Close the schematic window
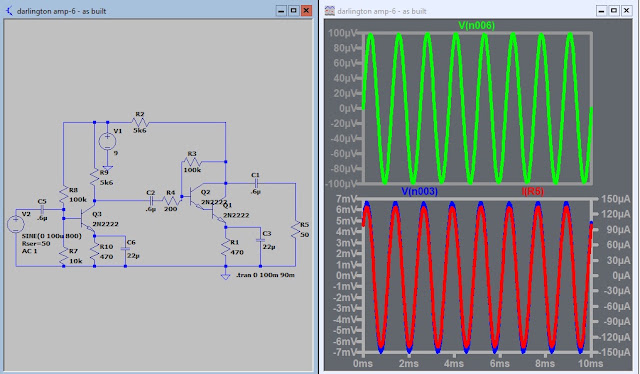640x374 pixels. pyautogui.click(x=306, y=11)
